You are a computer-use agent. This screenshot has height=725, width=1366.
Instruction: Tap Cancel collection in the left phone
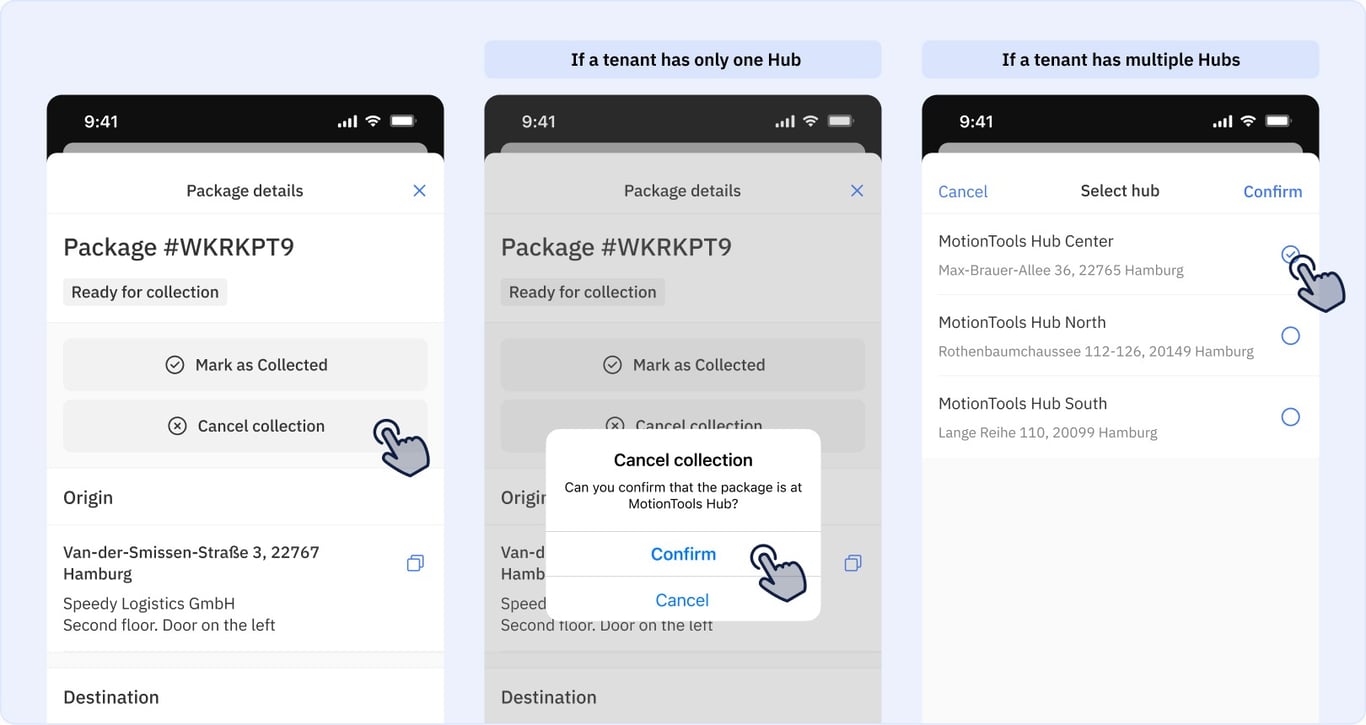pos(245,426)
